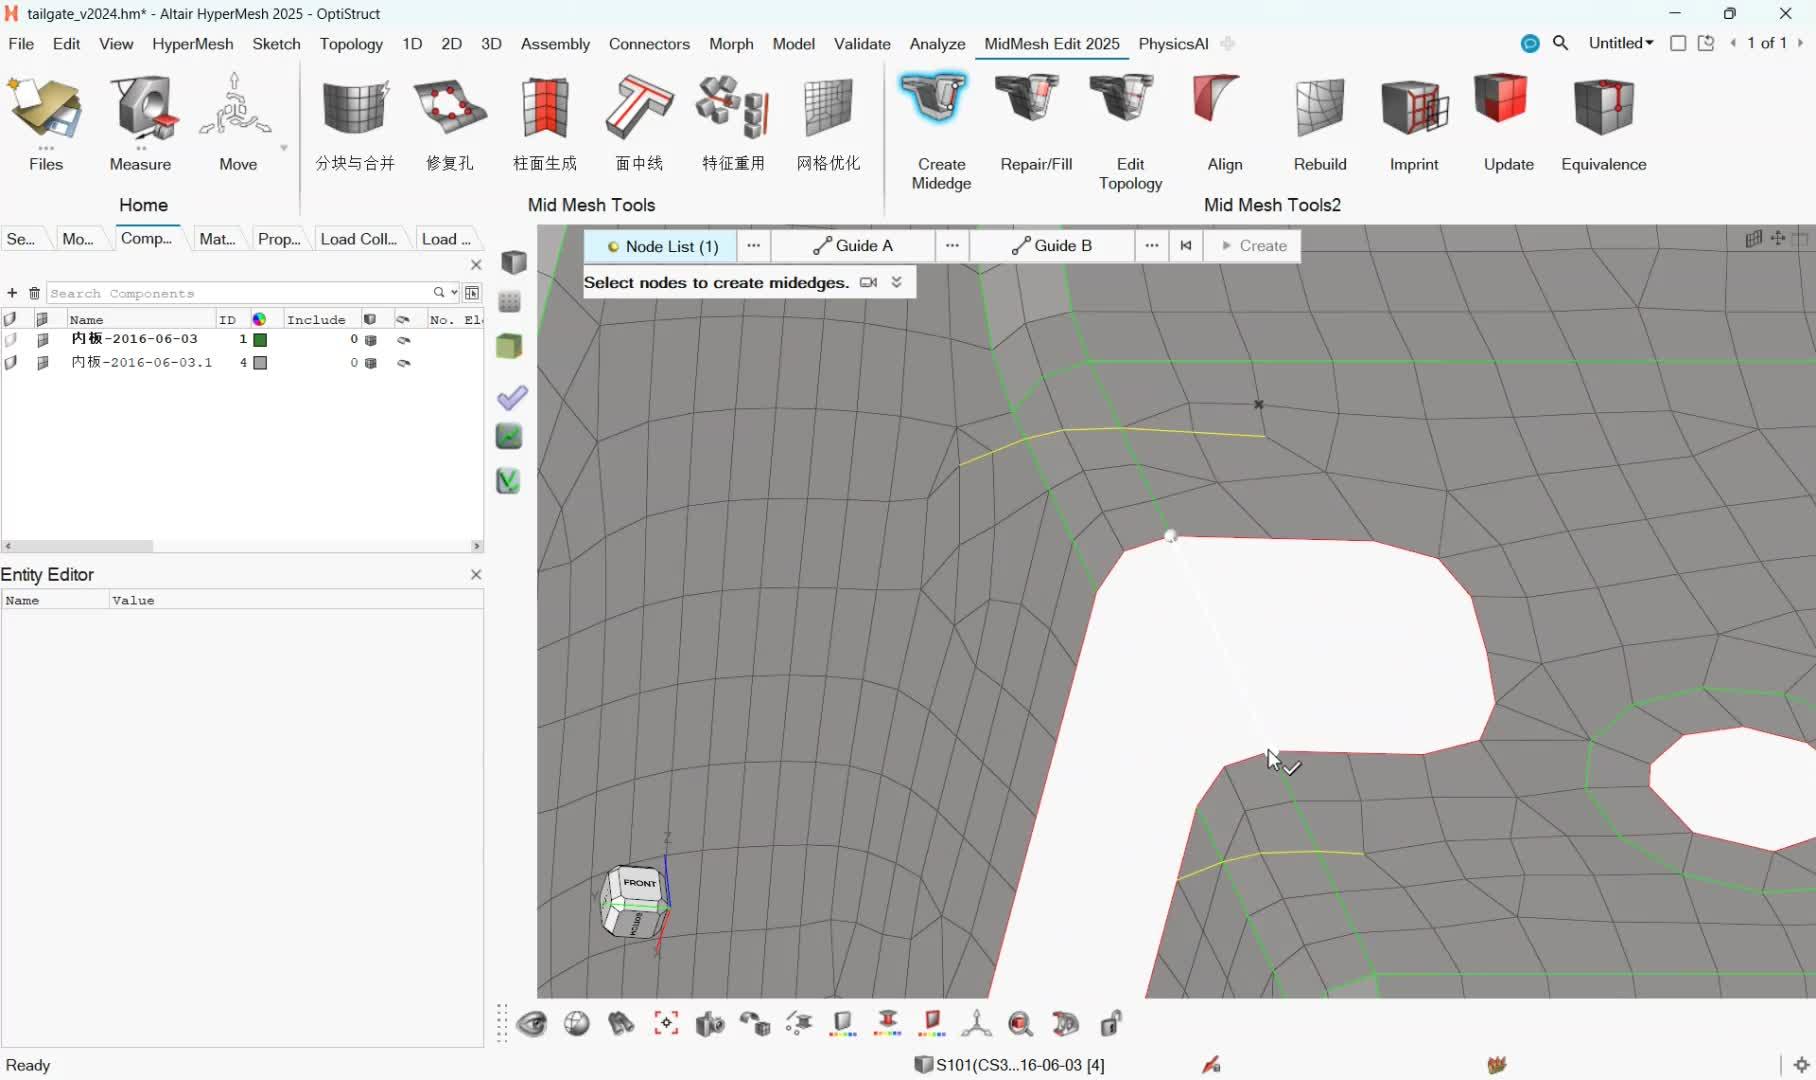Click the Imprint tool icon
The width and height of the screenshot is (1816, 1080).
pyautogui.click(x=1413, y=108)
